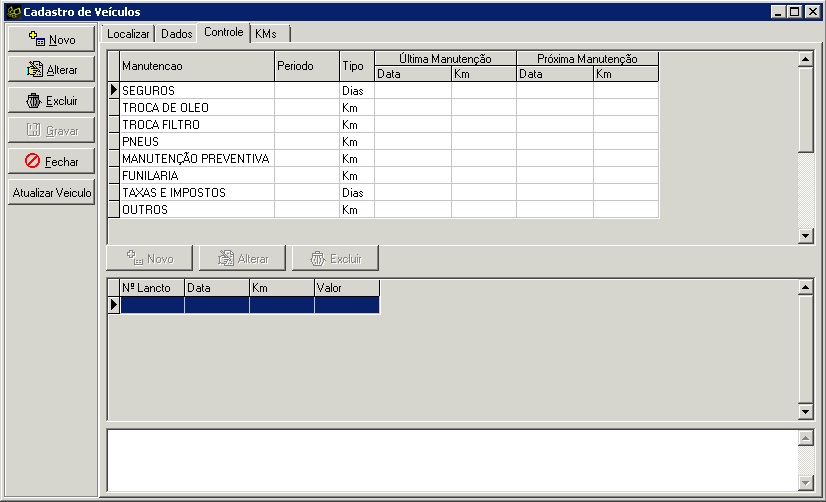Select the KMs tab
The height and width of the screenshot is (502, 826).
click(266, 33)
